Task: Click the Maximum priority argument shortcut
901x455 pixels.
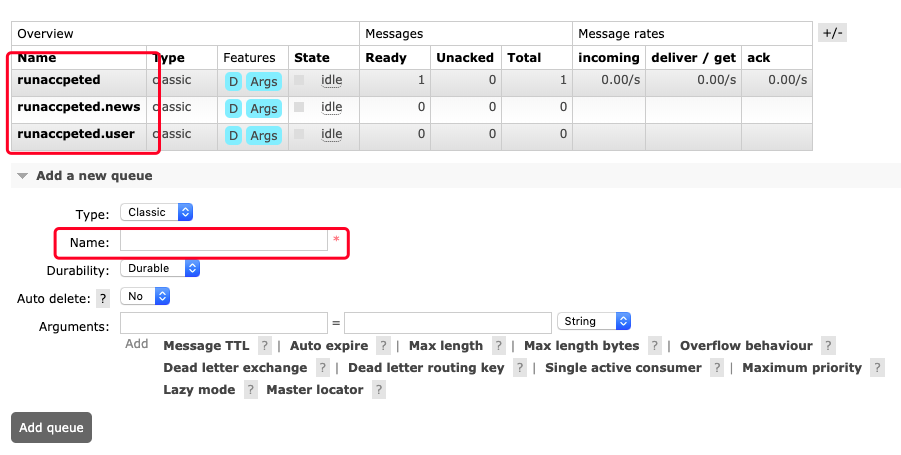Action: (x=802, y=368)
